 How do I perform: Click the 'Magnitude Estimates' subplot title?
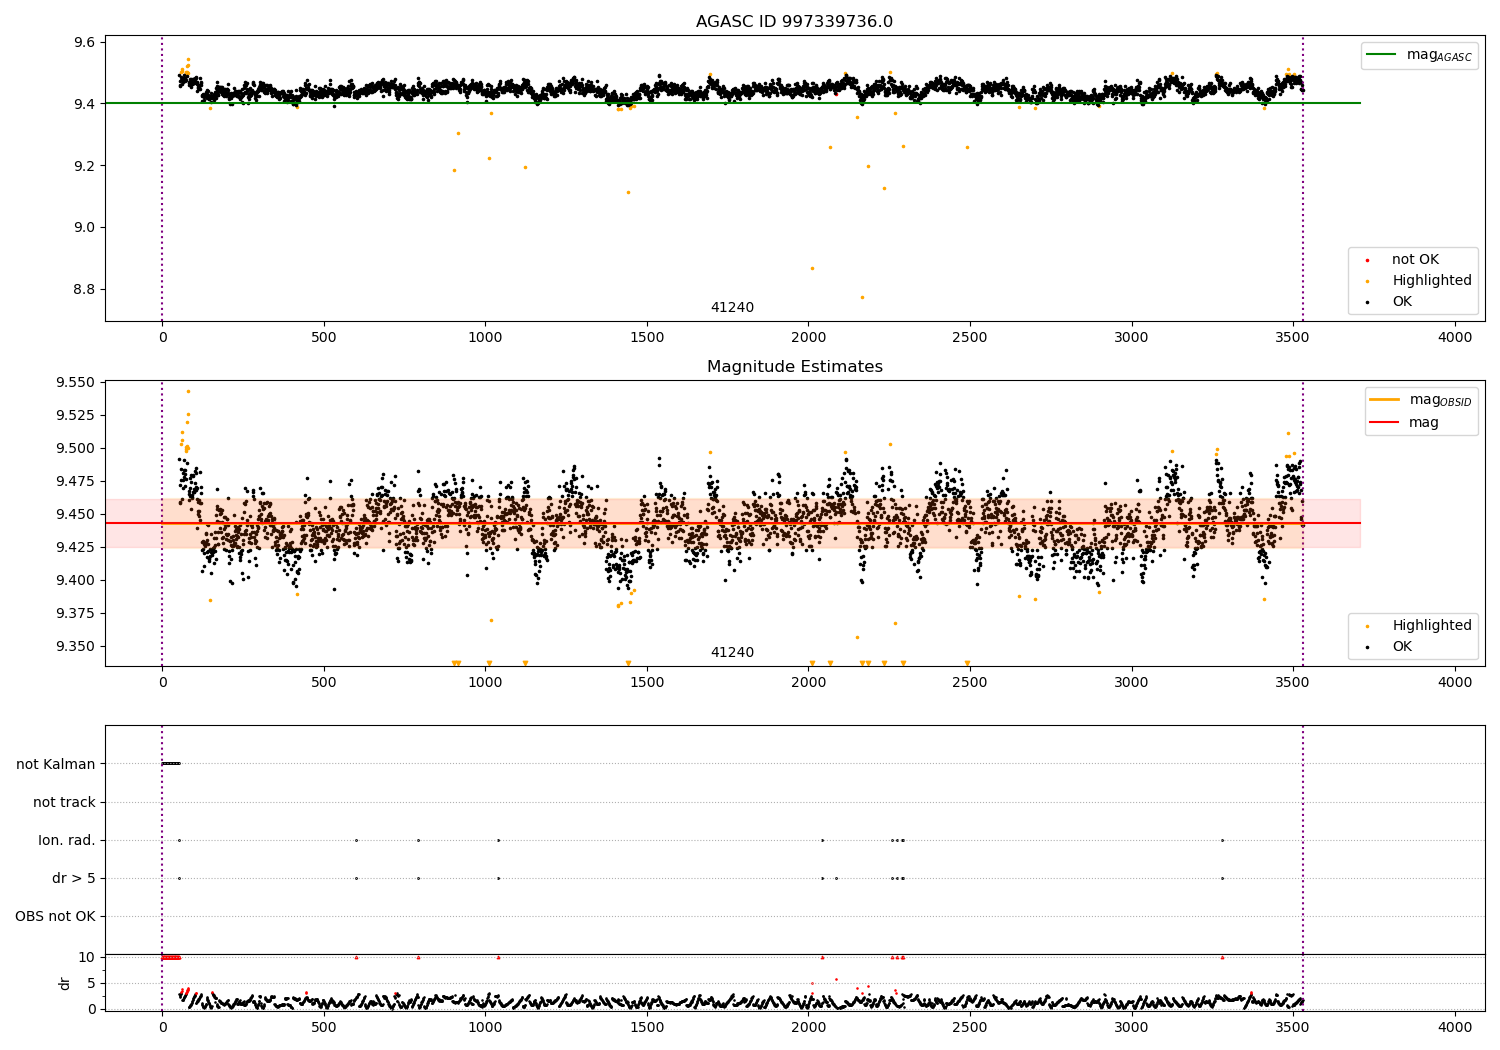click(x=795, y=367)
